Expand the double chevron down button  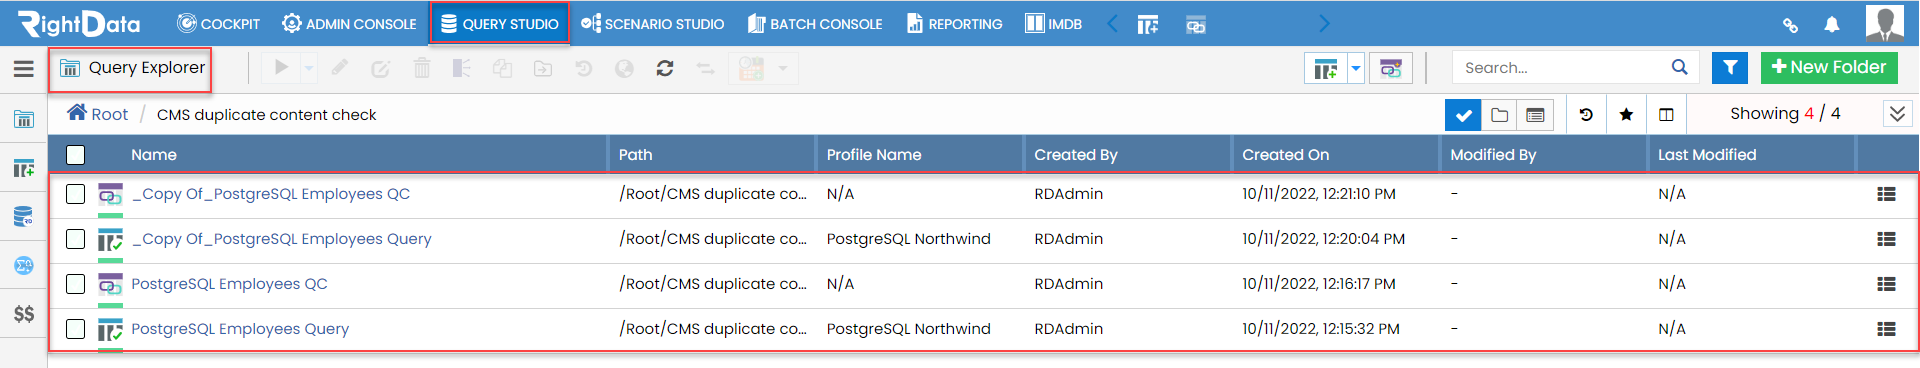pyautogui.click(x=1897, y=114)
